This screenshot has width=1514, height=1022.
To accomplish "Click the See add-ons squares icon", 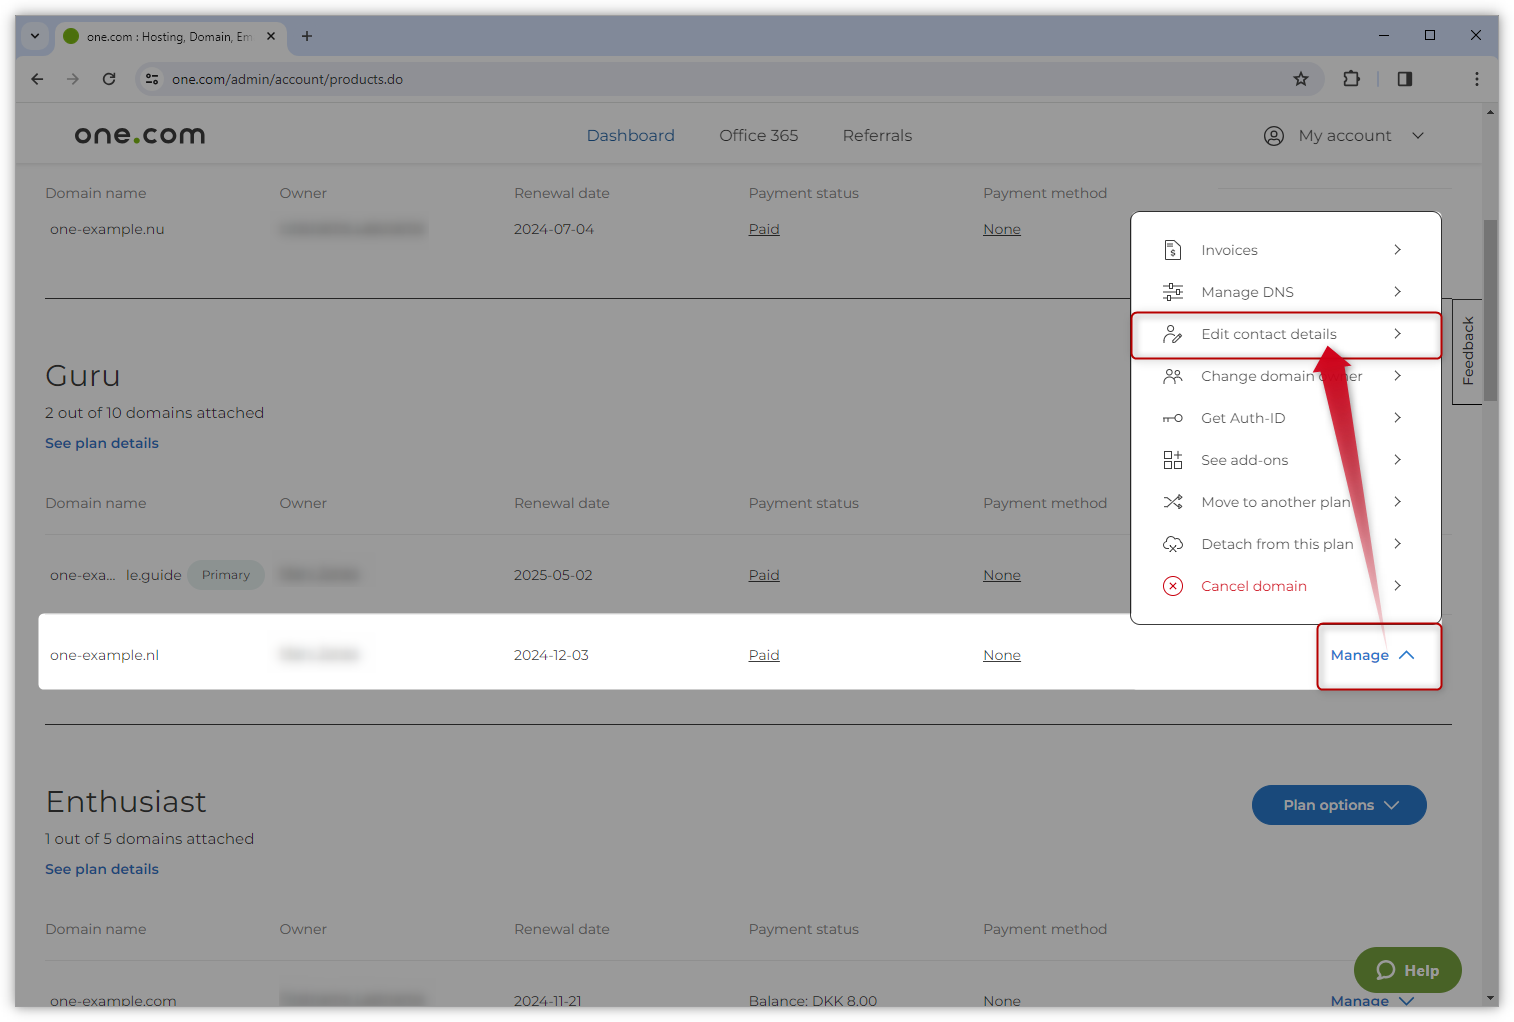I will click(1172, 460).
